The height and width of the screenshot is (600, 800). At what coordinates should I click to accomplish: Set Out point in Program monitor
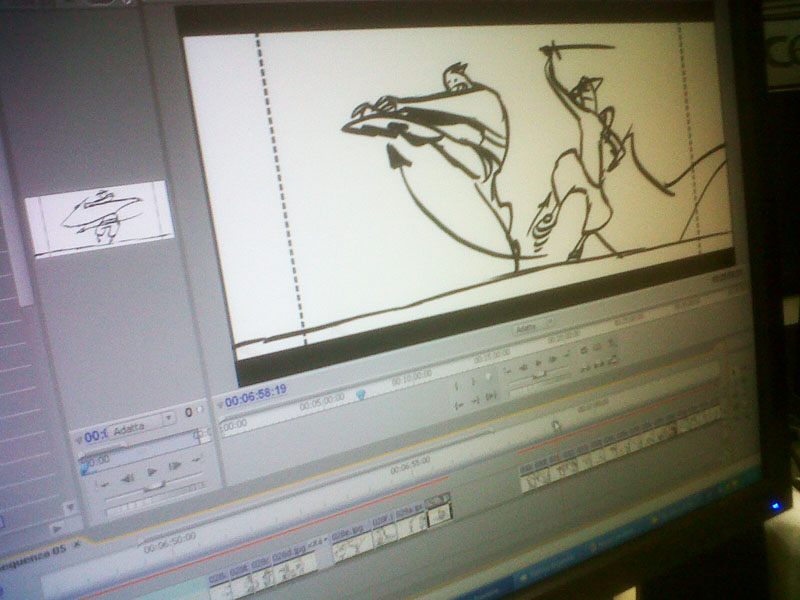point(473,381)
